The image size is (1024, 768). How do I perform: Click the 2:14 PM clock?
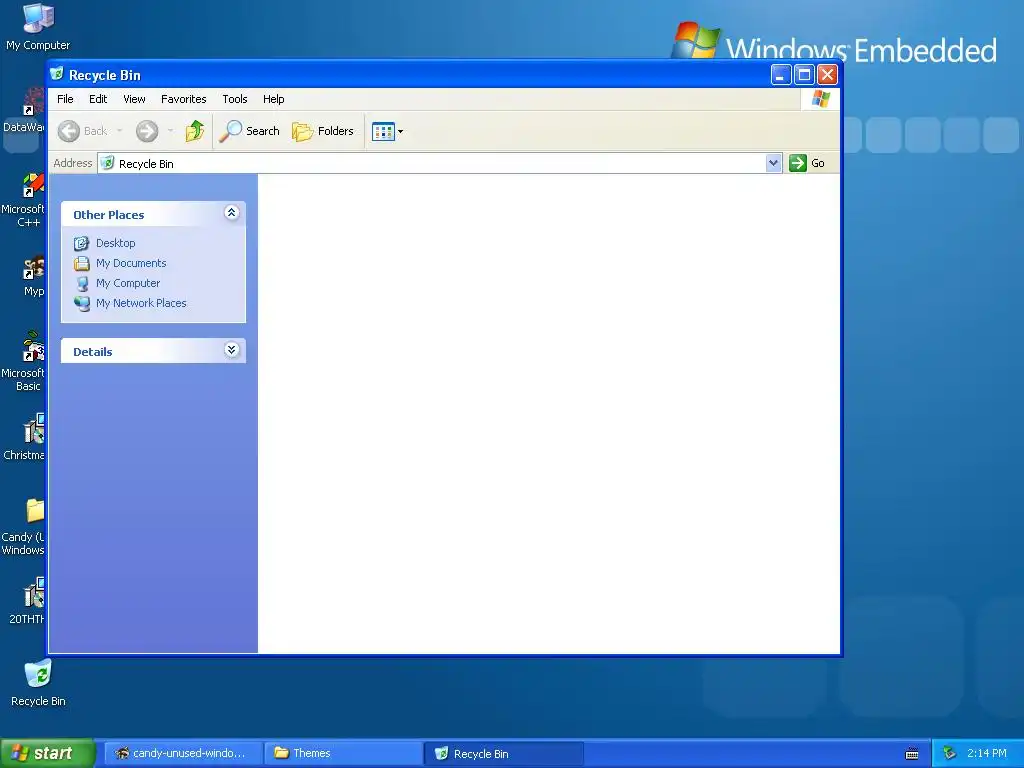pyautogui.click(x=987, y=753)
